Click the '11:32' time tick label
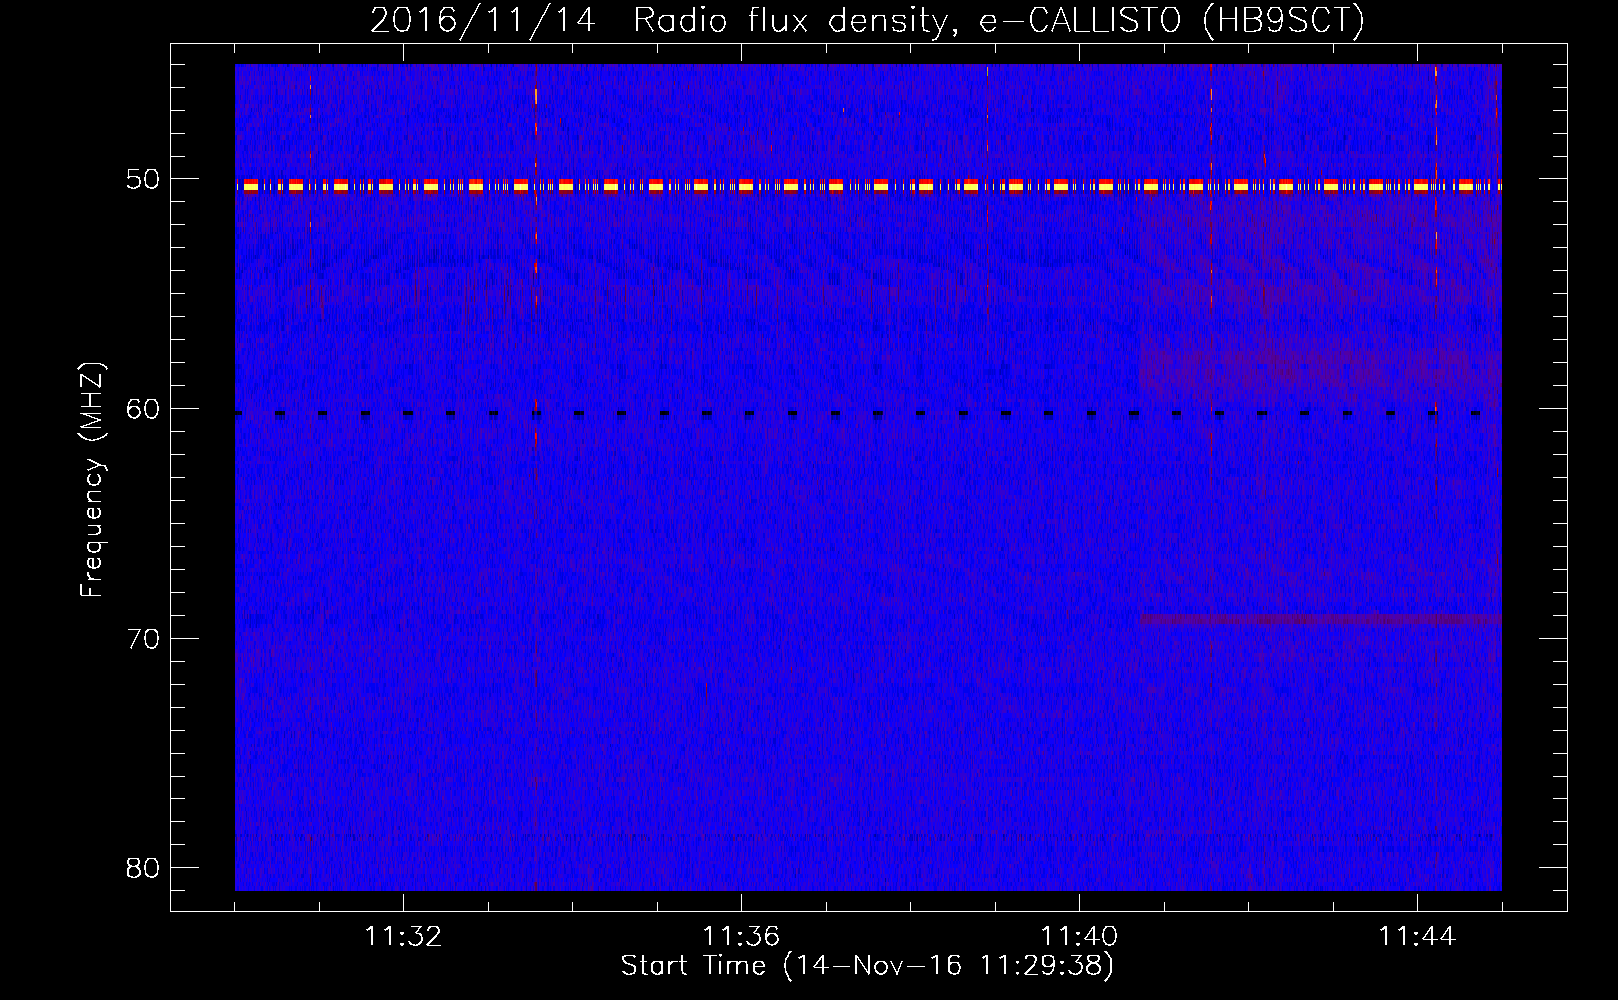This screenshot has width=1618, height=1000. pyautogui.click(x=403, y=937)
